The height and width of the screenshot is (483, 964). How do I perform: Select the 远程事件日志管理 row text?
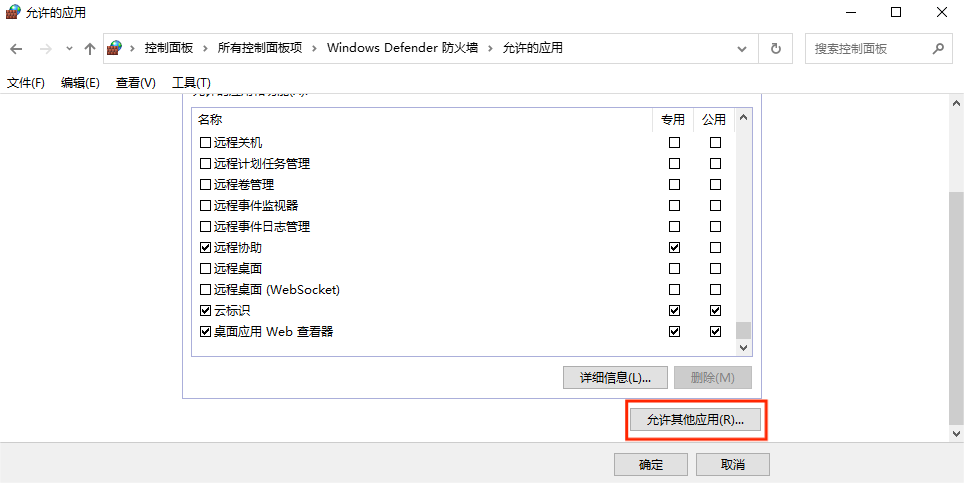tap(262, 227)
